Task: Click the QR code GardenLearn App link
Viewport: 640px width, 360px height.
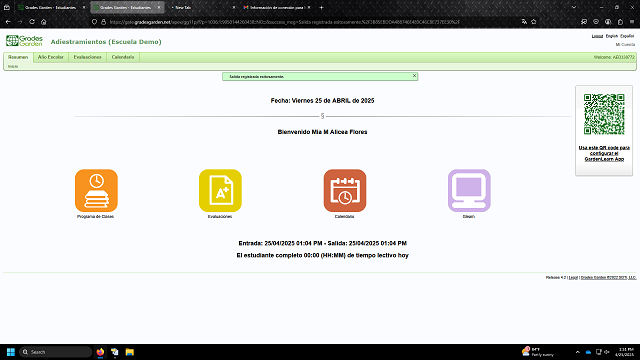Action: 604,153
